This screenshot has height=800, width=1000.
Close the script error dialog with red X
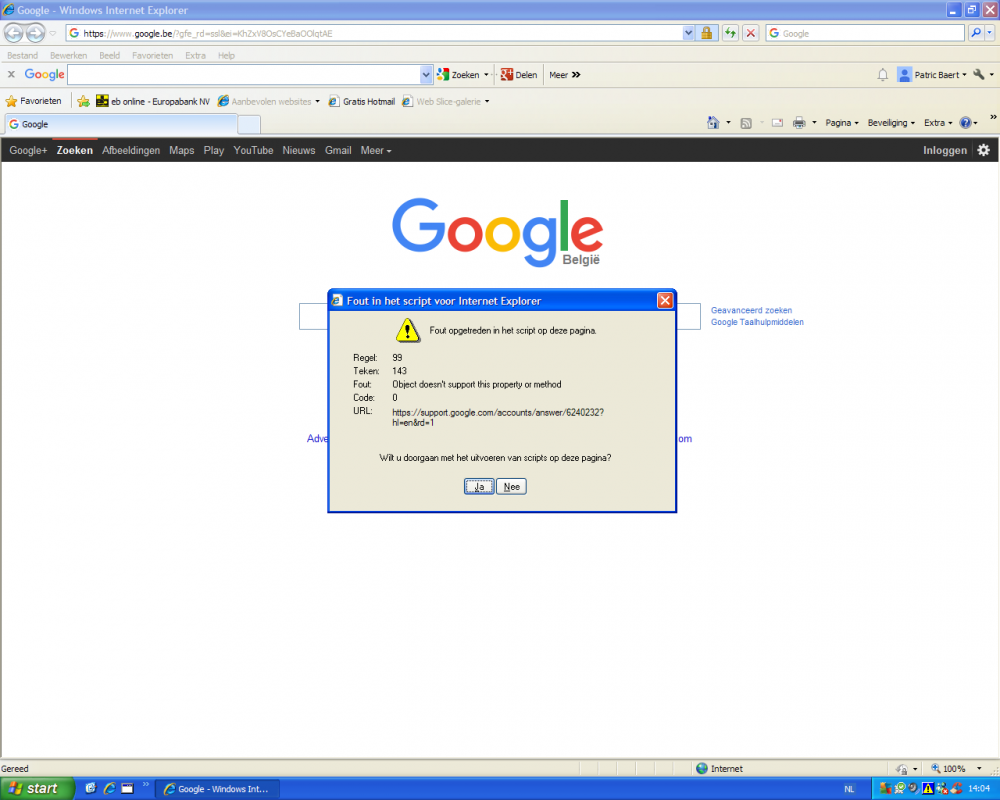(665, 300)
